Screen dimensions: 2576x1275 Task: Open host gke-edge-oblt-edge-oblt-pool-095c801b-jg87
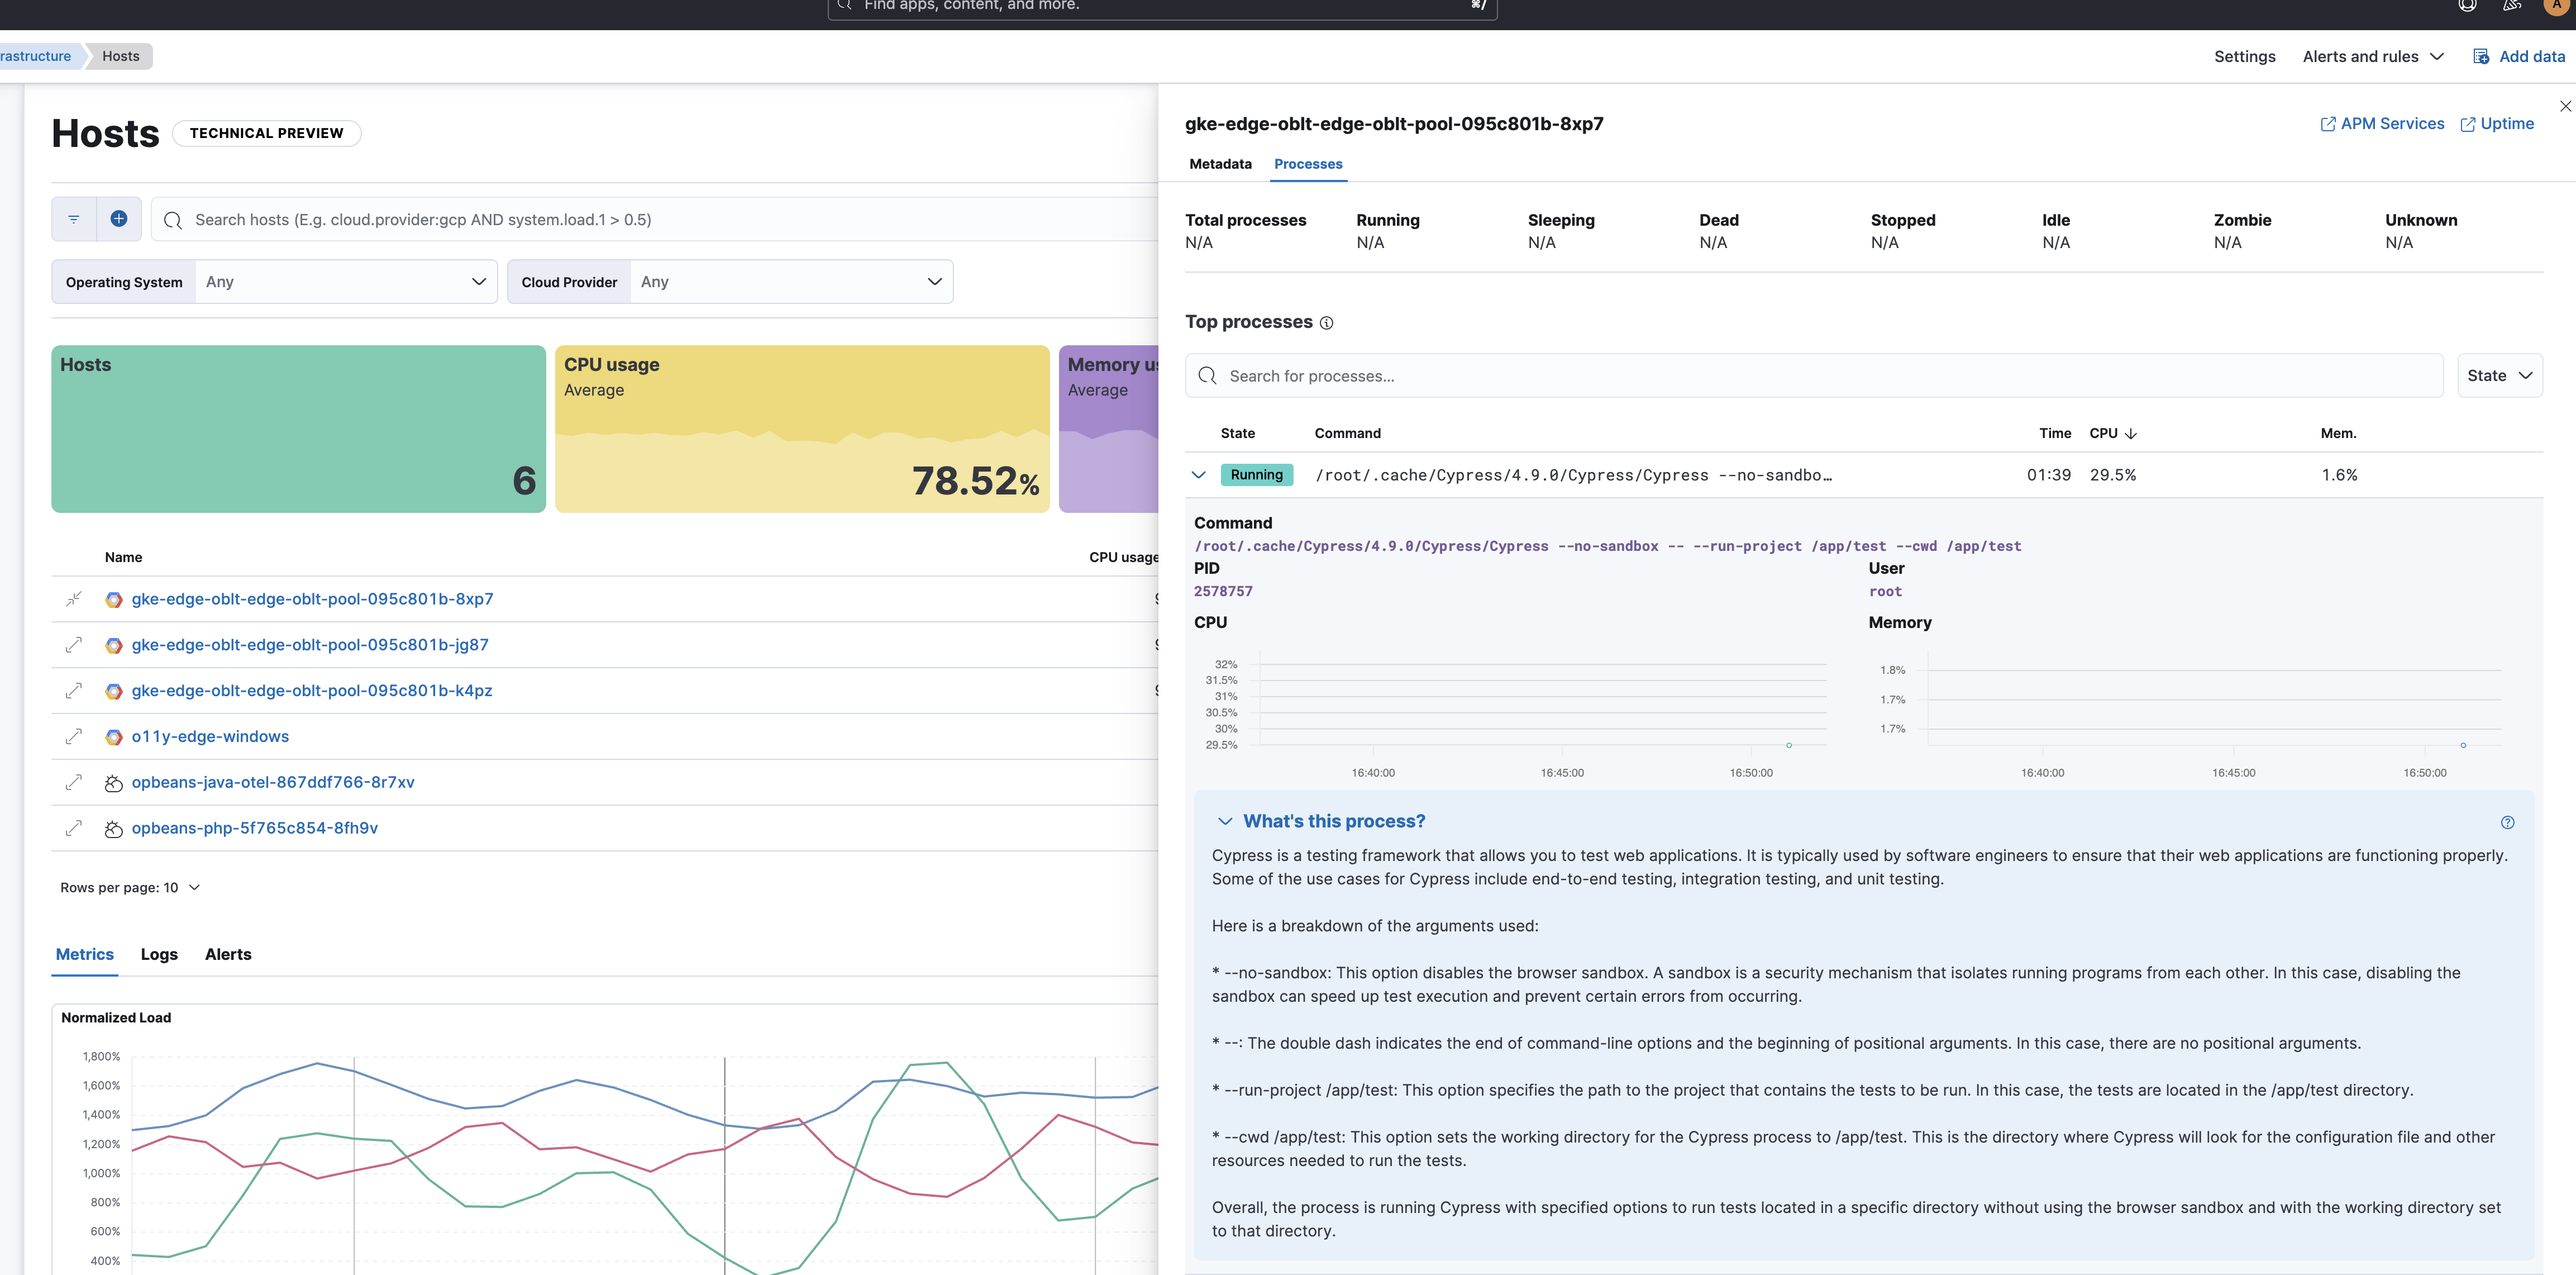coord(310,645)
